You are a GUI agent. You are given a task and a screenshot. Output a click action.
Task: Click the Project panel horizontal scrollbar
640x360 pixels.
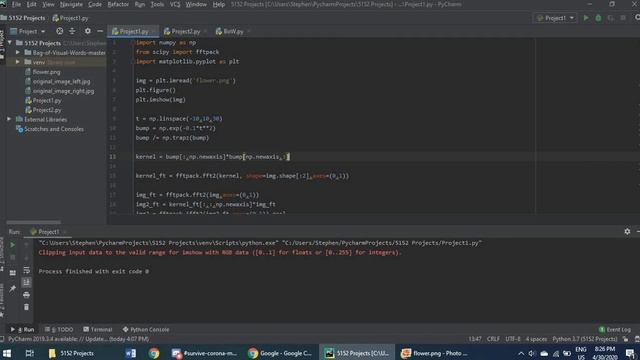[33, 222]
